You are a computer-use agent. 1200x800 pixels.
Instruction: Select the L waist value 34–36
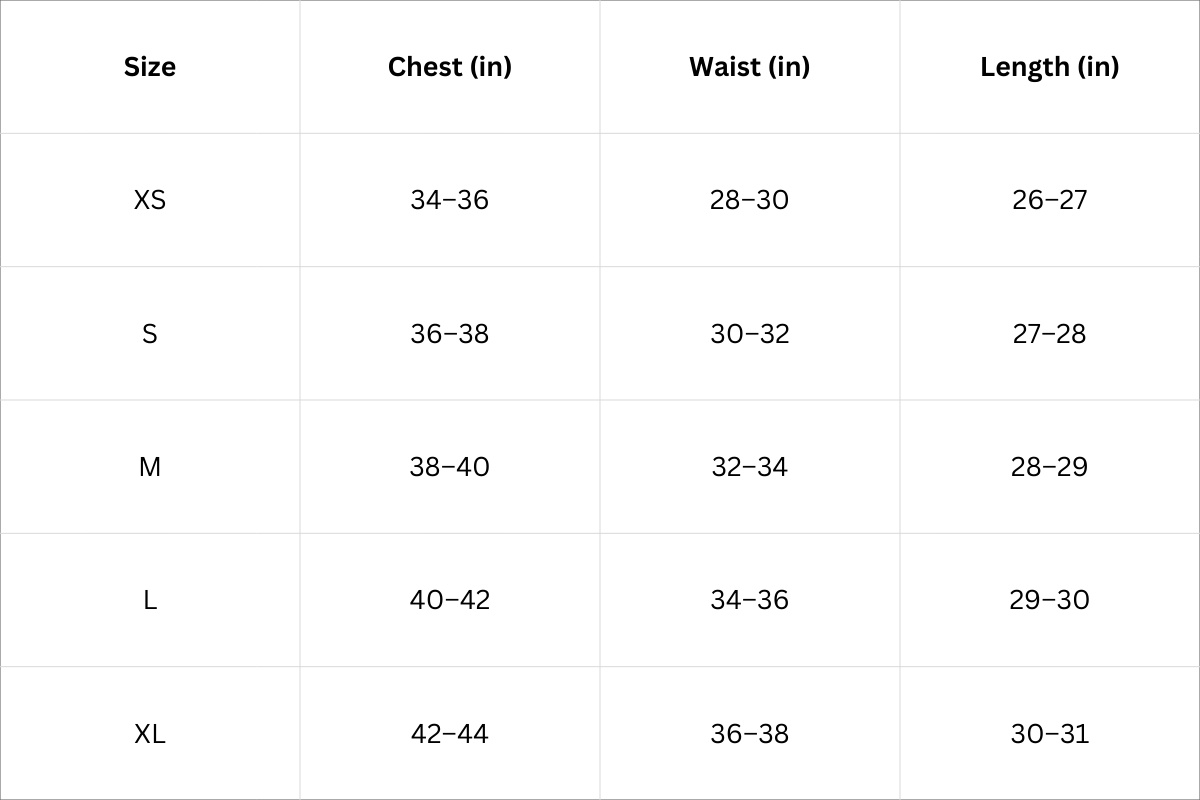pyautogui.click(x=749, y=600)
